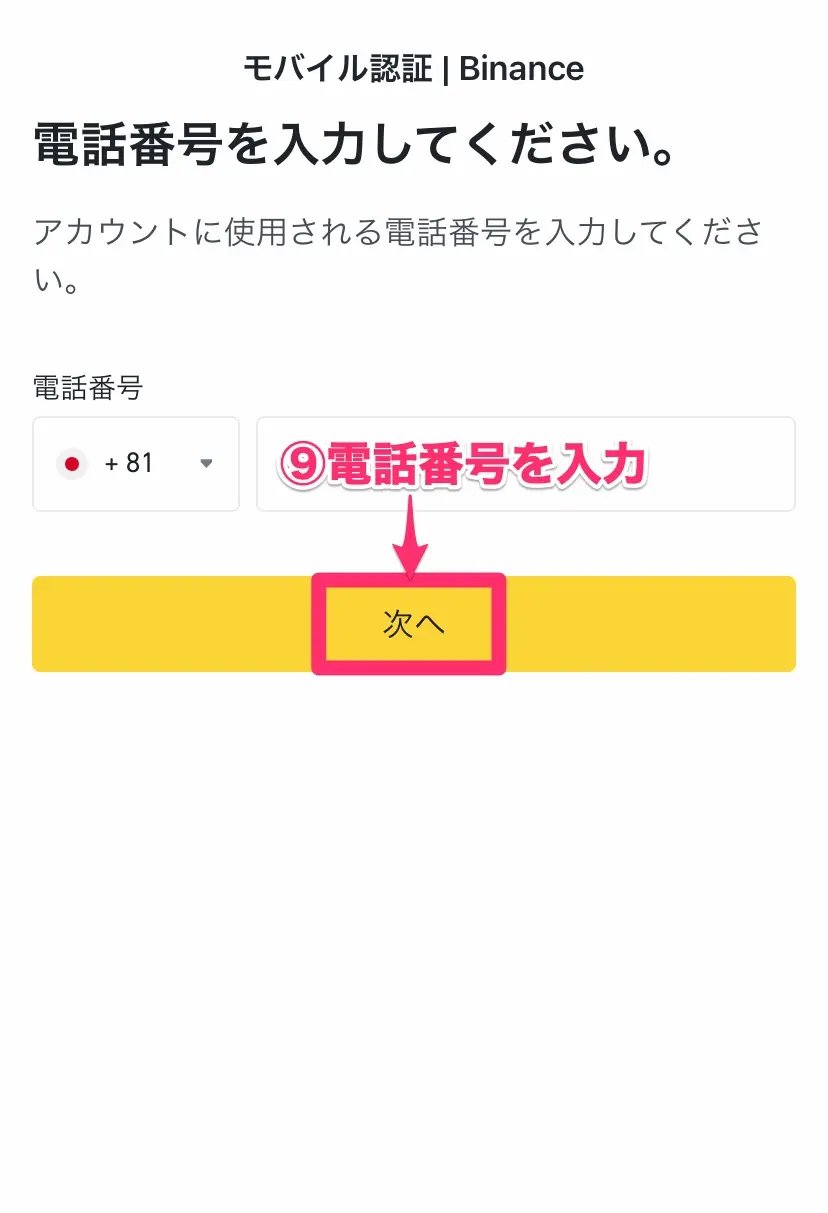This screenshot has height=1213, width=828.
Task: Click the word Binance in the title
Action: pyautogui.click(x=522, y=68)
